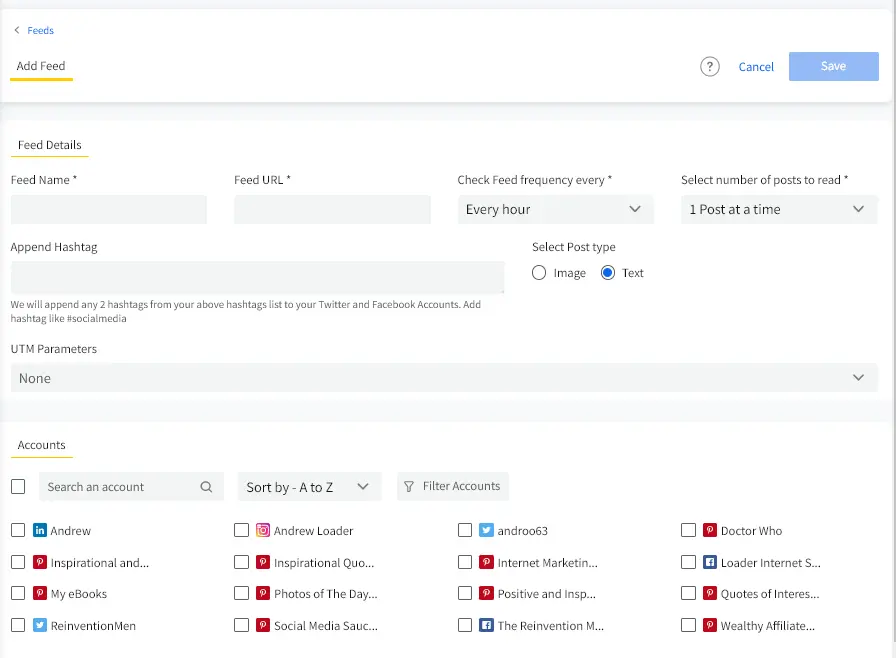This screenshot has height=658, width=896.
Task: Click the Cancel link
Action: click(756, 67)
